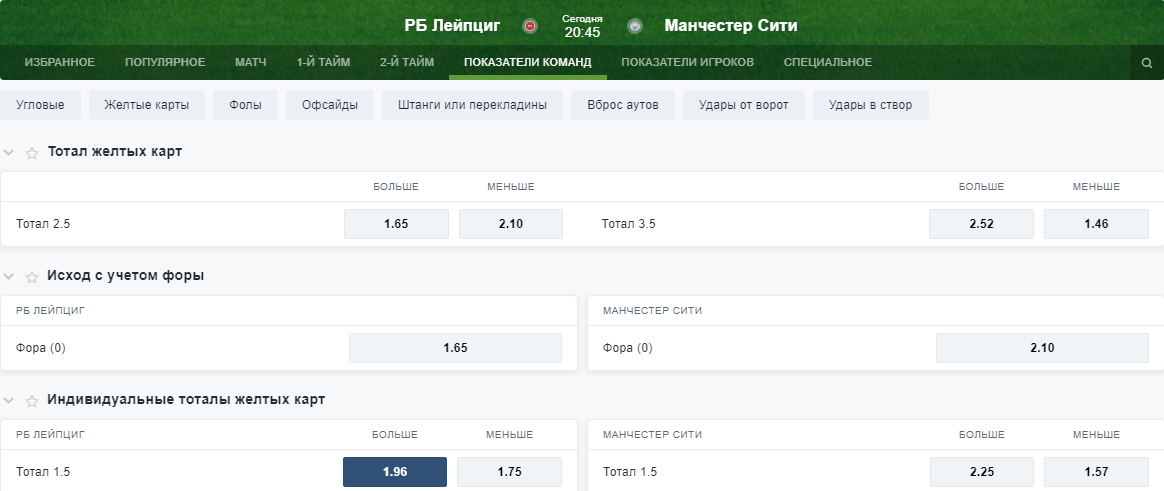Switch to the 'Избранное' tab
Screen dimensions: 1164x491
pyautogui.click(x=60, y=63)
